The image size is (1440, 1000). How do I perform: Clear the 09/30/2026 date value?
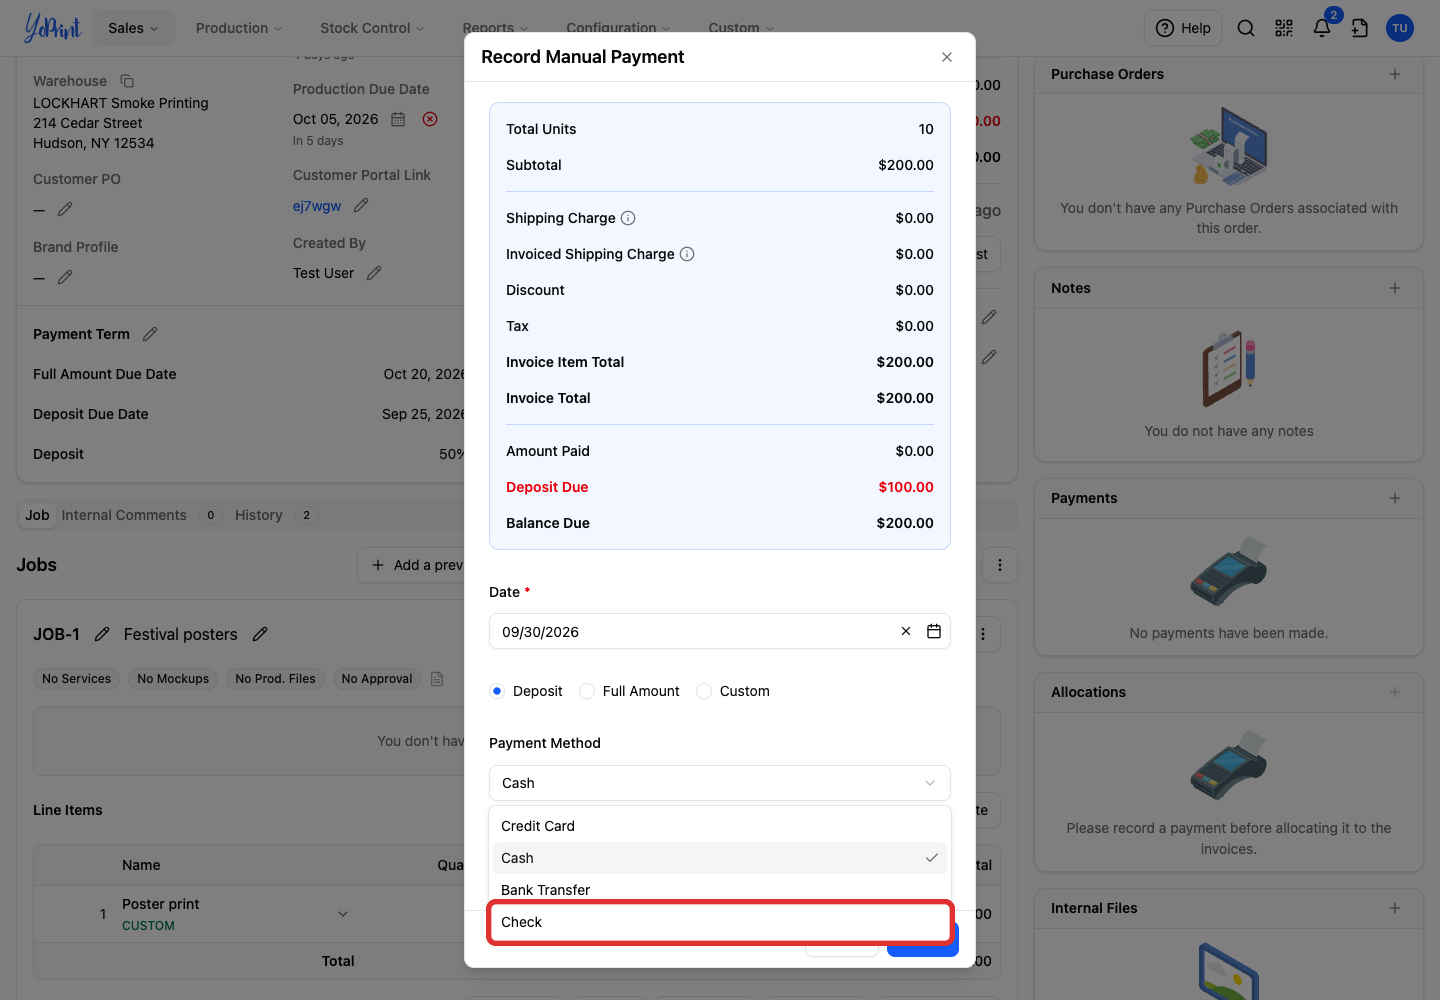coord(906,631)
